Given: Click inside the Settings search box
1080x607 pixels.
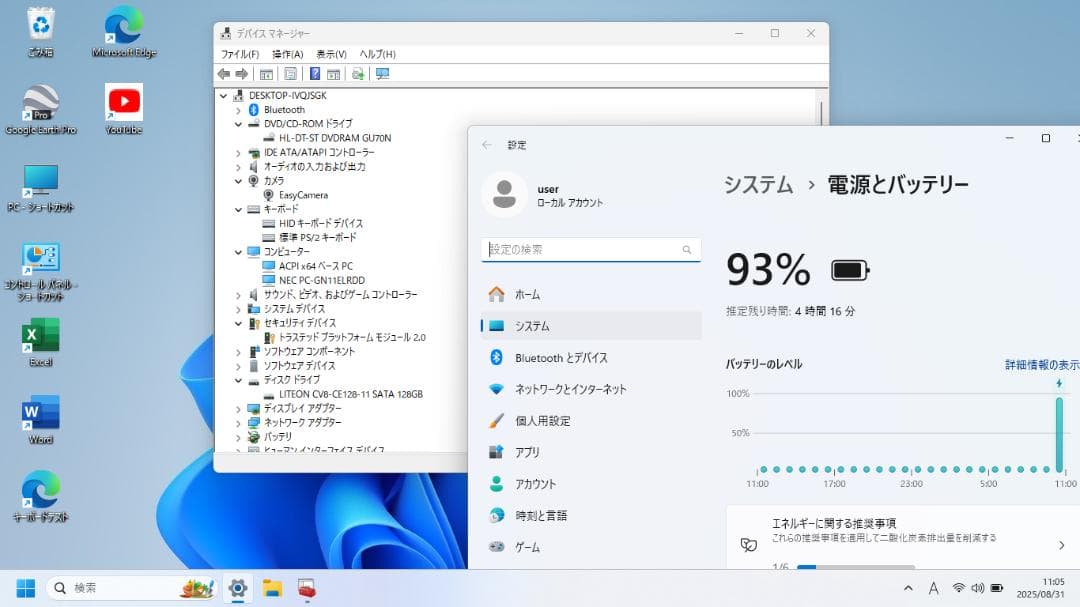Looking at the screenshot, I should tap(580, 249).
